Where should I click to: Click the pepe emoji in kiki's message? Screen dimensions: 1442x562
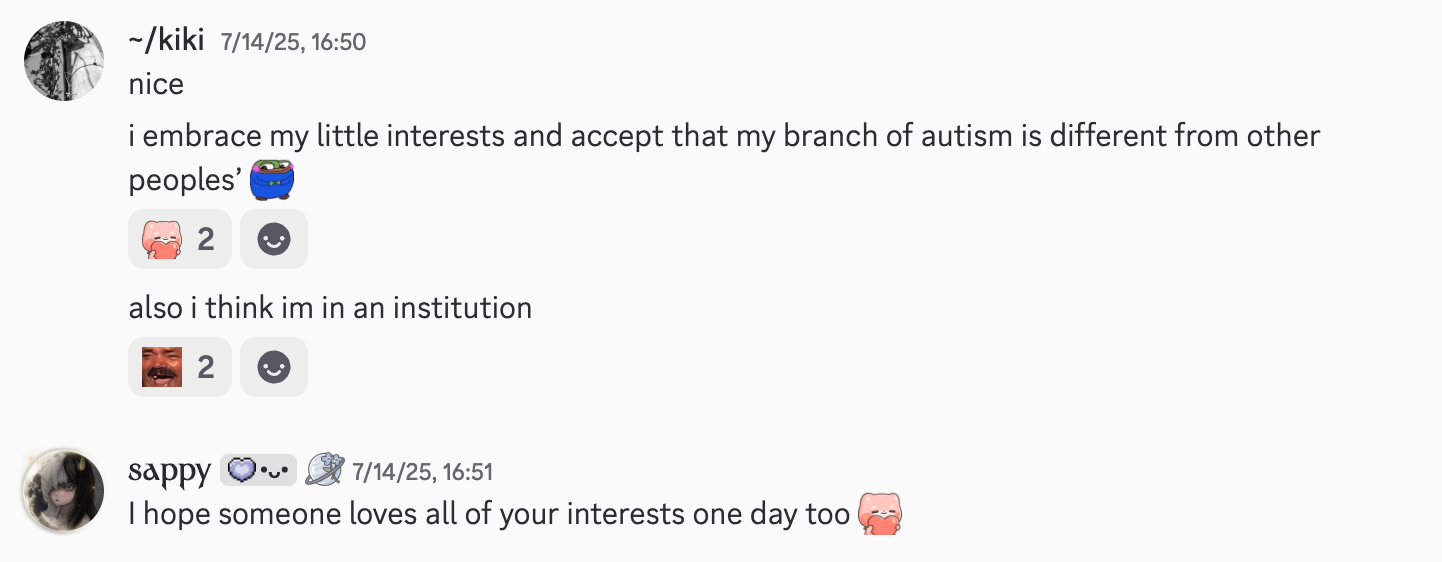pyautogui.click(x=272, y=181)
